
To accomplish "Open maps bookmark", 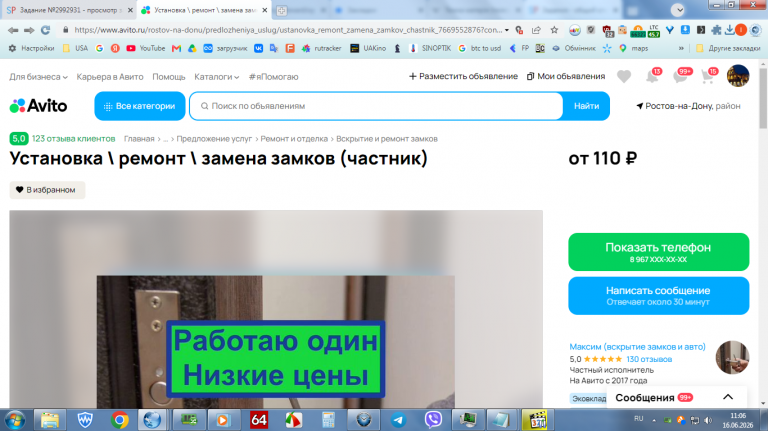I will (x=633, y=48).
